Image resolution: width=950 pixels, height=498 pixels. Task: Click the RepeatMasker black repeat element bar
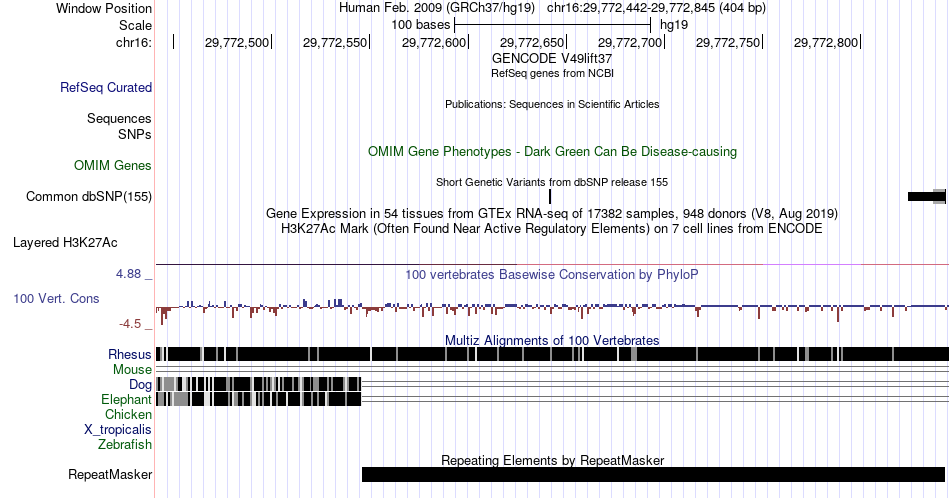pos(653,474)
